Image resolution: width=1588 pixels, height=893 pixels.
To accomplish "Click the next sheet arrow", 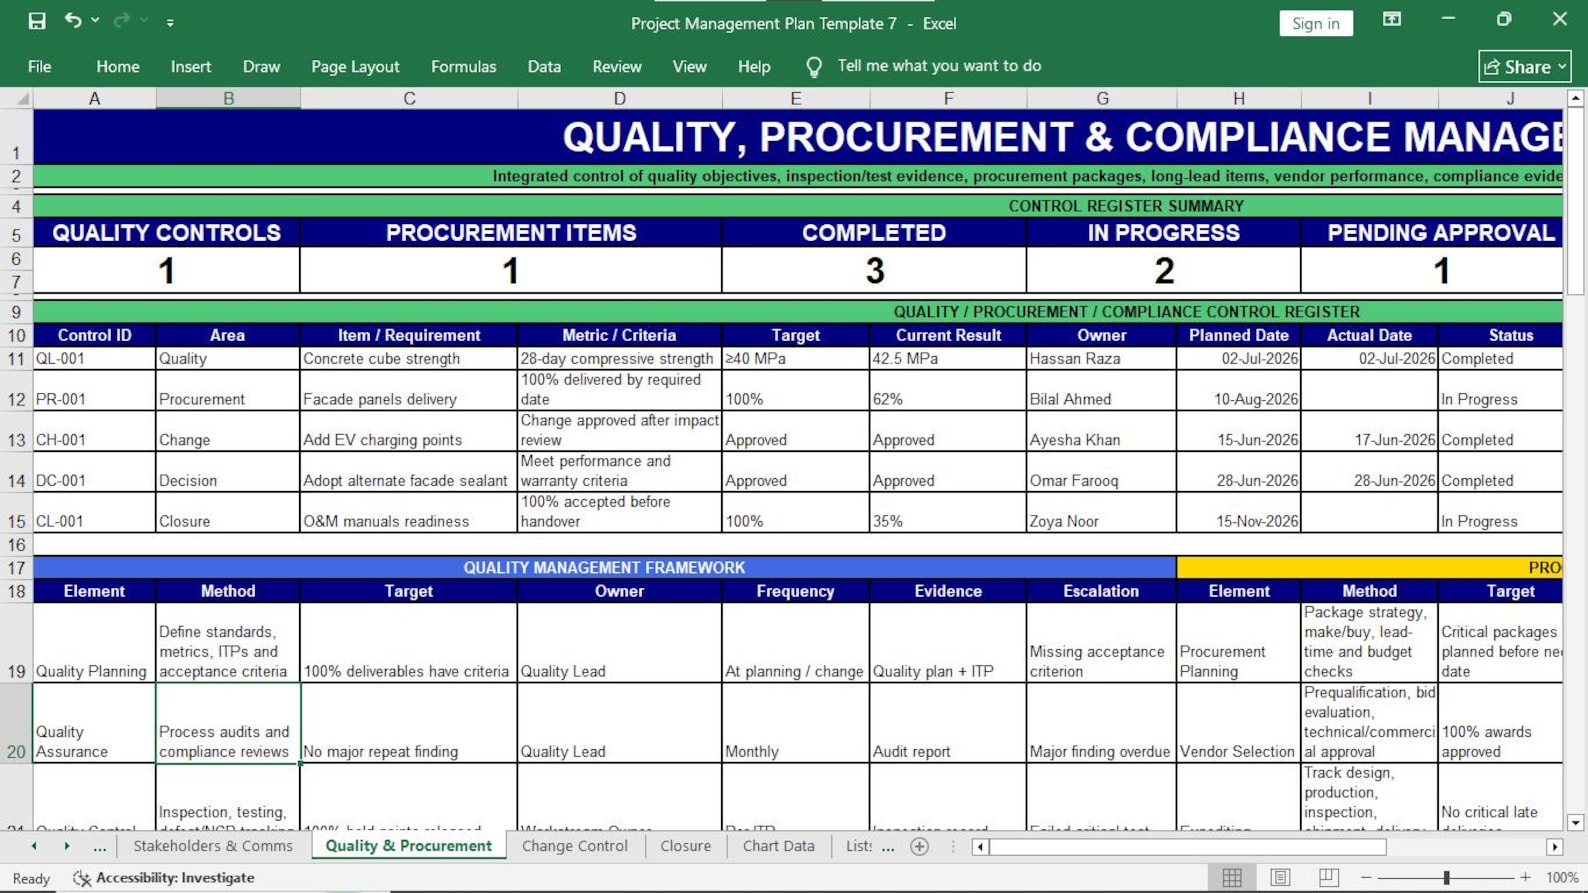I will (x=67, y=846).
